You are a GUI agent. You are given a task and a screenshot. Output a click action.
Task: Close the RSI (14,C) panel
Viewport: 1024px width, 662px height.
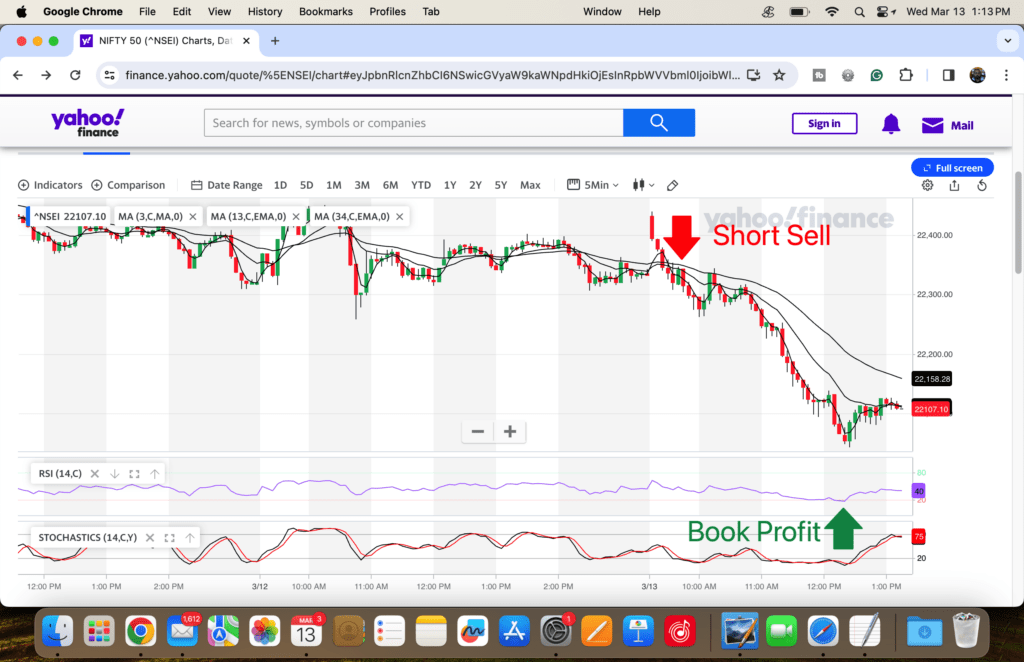pos(95,474)
